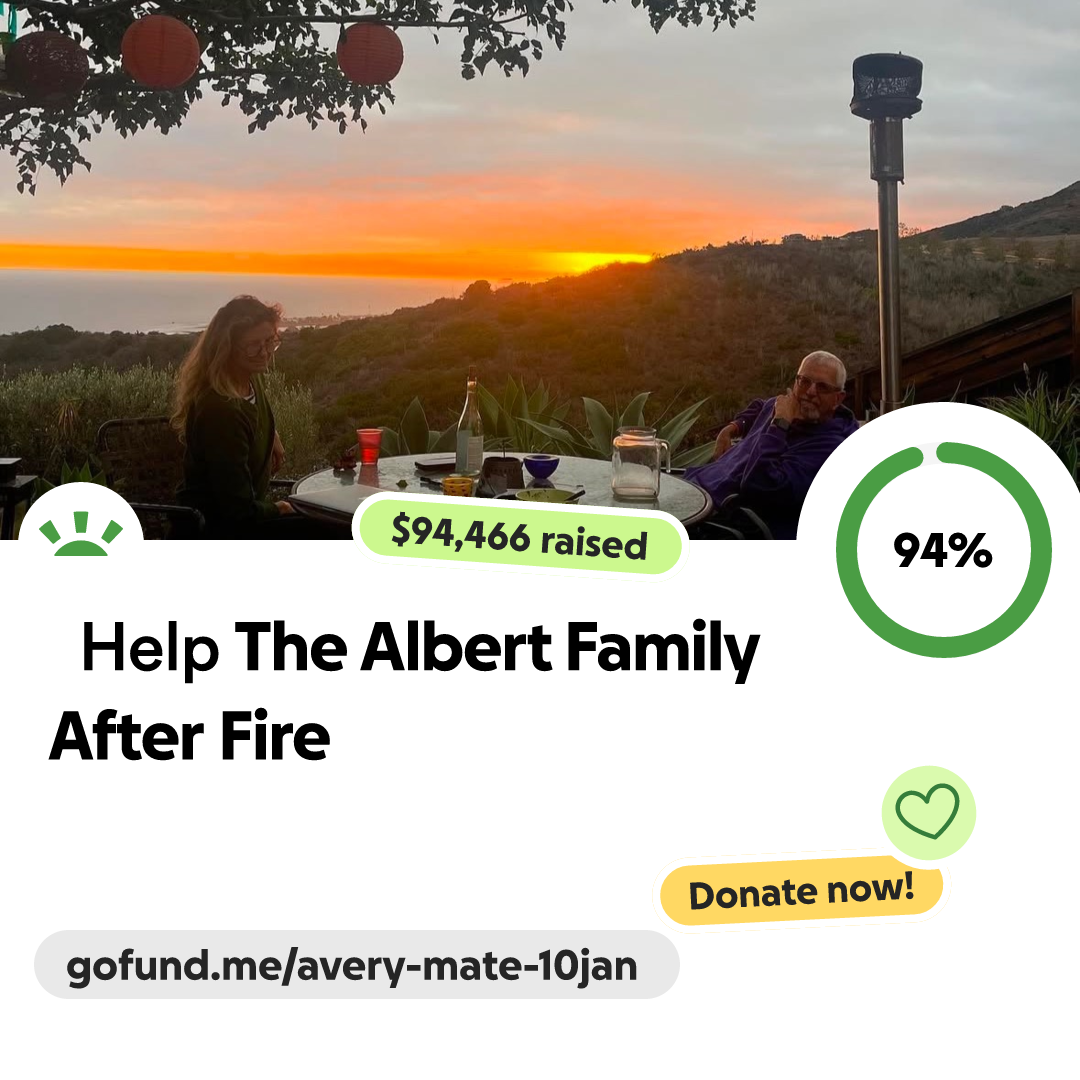
Task: Click the 94% text inside circle
Action: [x=943, y=550]
